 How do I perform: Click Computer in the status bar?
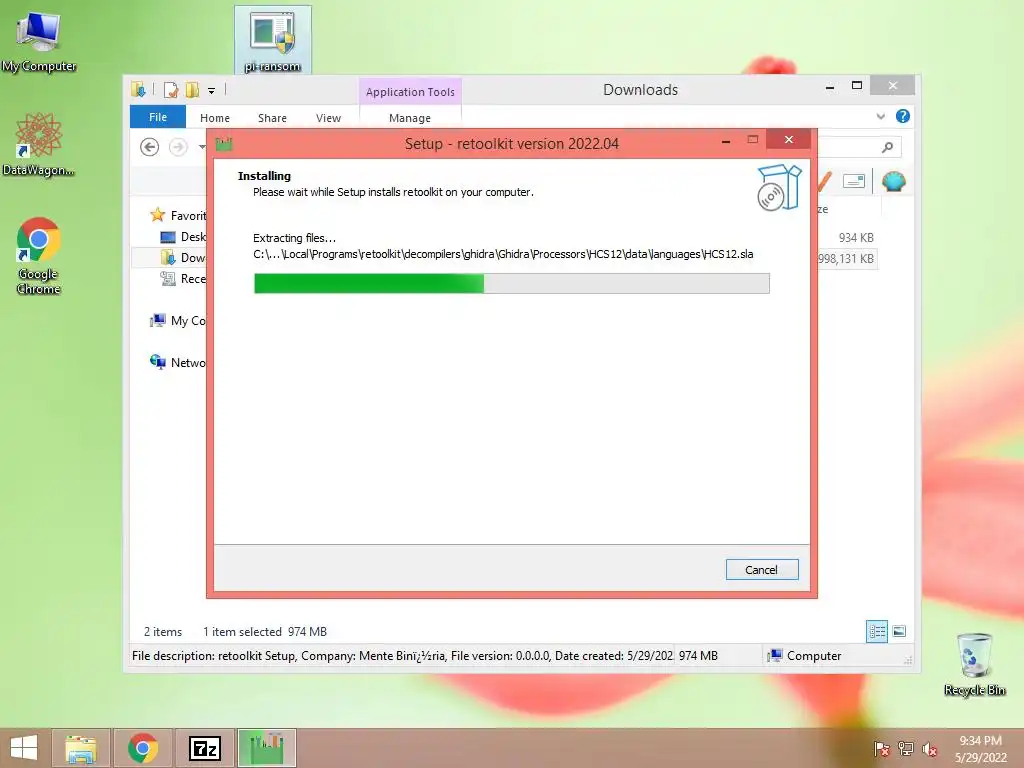point(806,656)
